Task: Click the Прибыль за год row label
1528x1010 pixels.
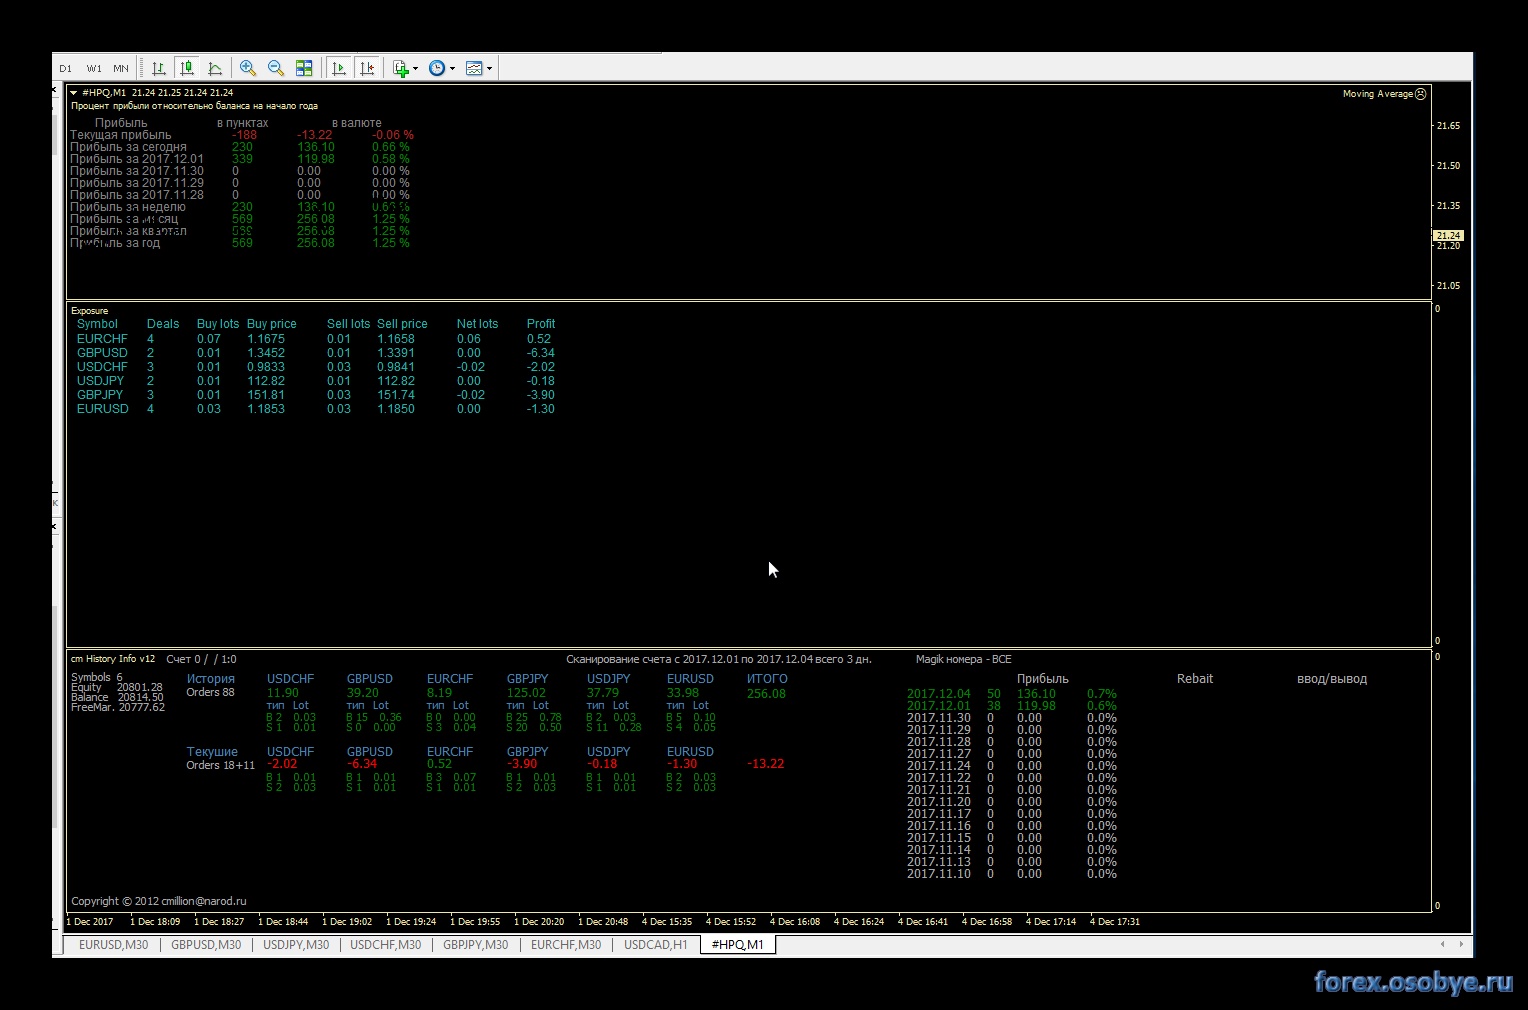Action: (x=115, y=243)
